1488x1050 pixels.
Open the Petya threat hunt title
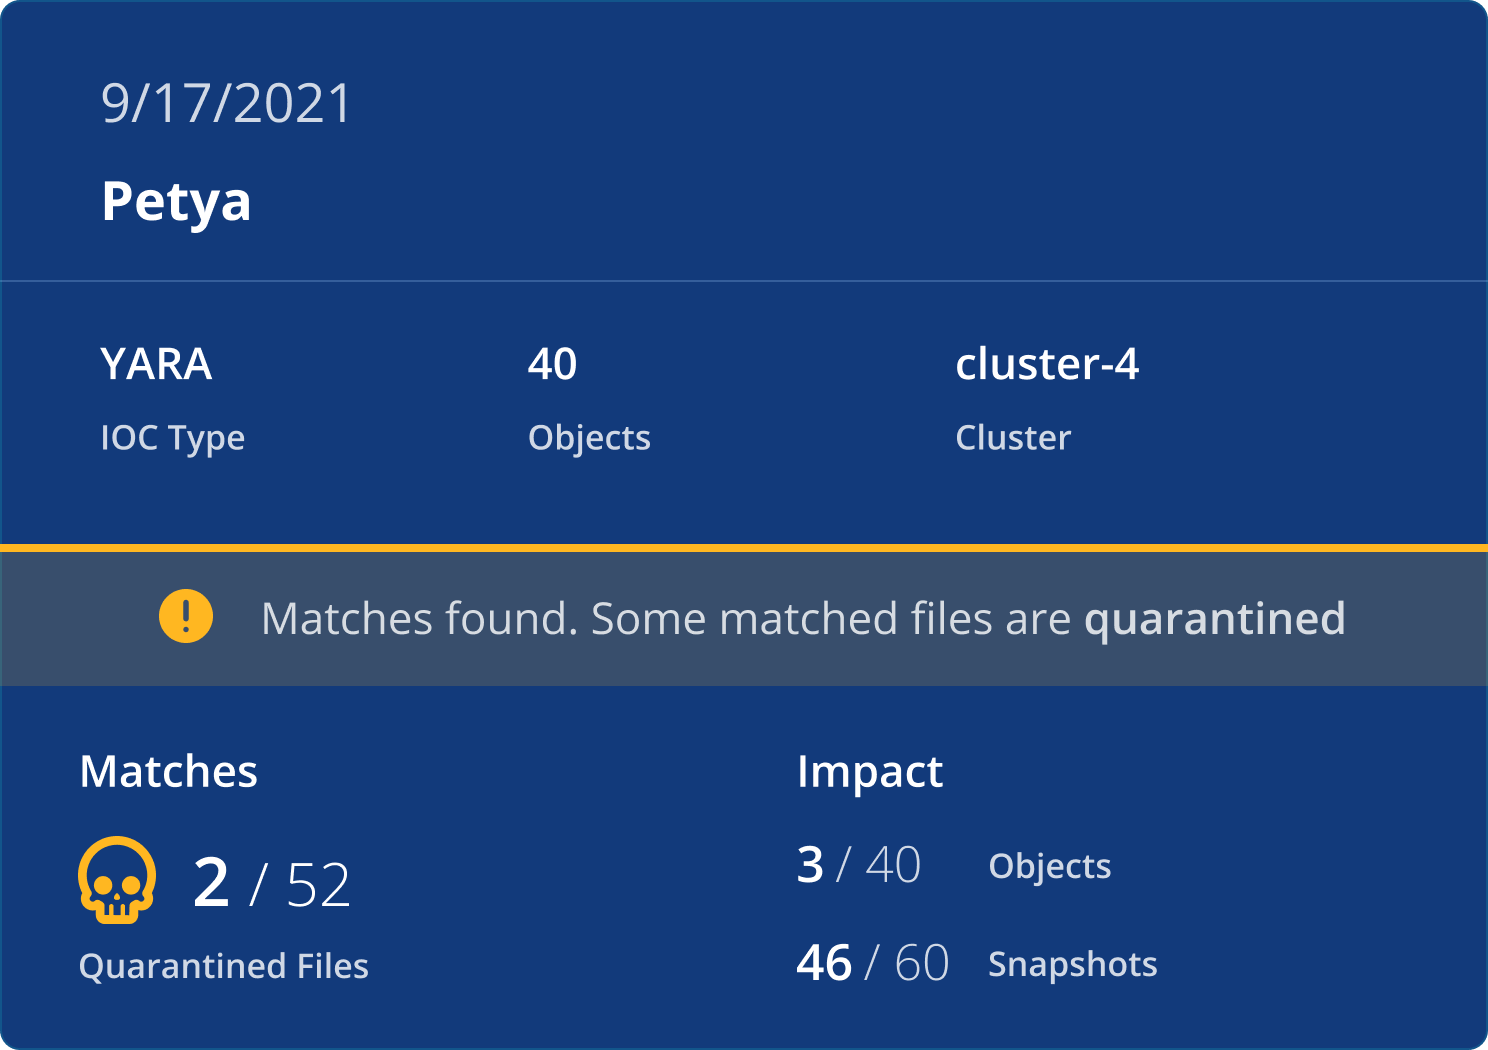176,203
